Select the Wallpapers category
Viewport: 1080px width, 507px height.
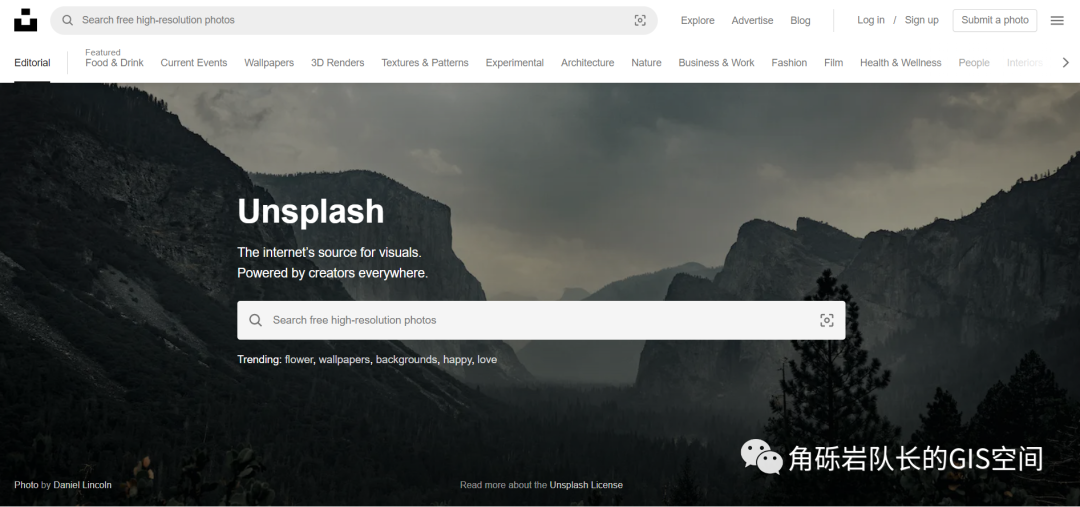click(269, 63)
